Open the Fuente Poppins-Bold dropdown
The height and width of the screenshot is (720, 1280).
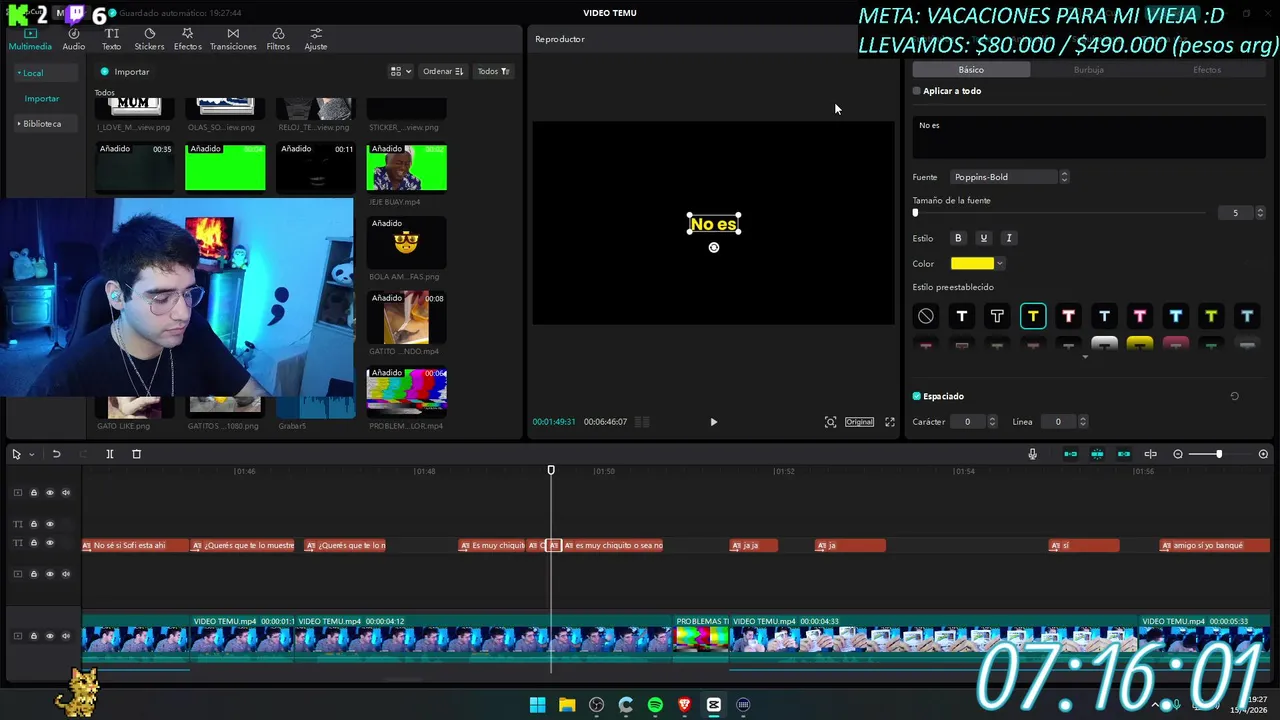tap(1009, 177)
